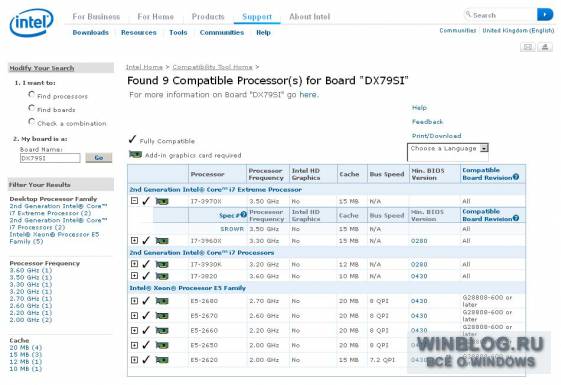Filter by Intel Xeon Processor E5 Family (5)
The width and height of the screenshot is (561, 385).
click(x=54, y=238)
